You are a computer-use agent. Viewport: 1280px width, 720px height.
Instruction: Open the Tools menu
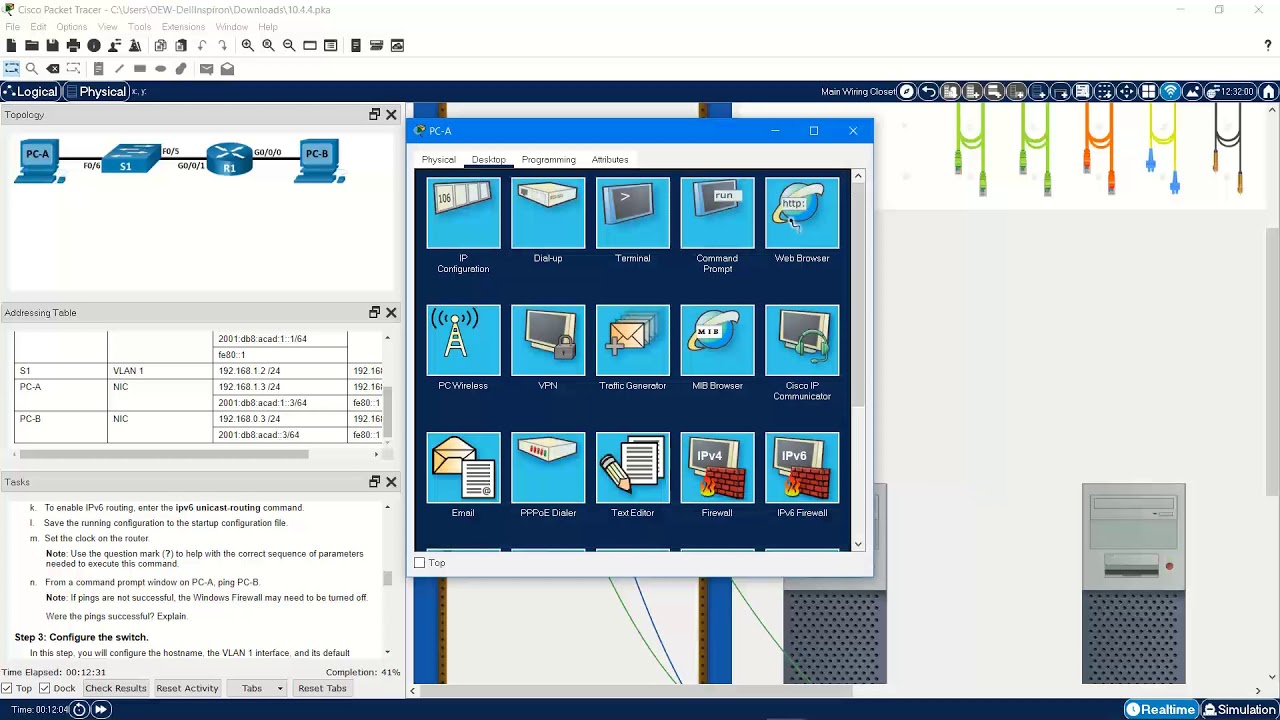coord(139,27)
